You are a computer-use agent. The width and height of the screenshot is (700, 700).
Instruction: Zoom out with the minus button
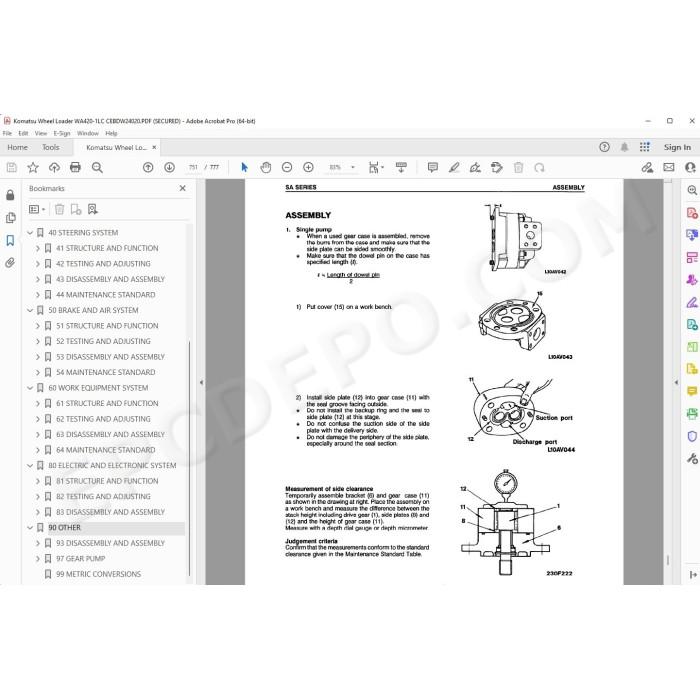tap(287, 167)
